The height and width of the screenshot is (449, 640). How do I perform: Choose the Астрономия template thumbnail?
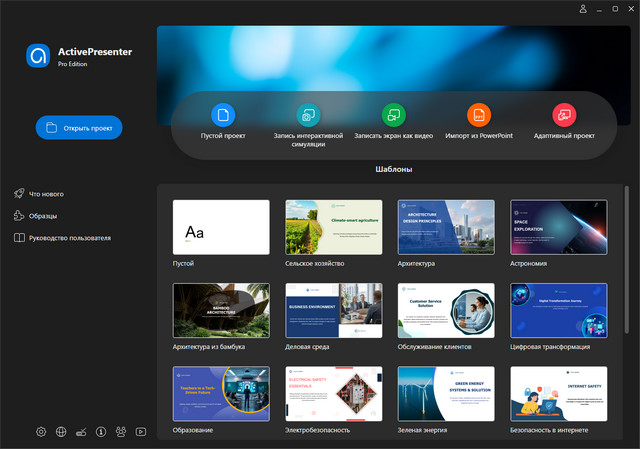click(558, 227)
